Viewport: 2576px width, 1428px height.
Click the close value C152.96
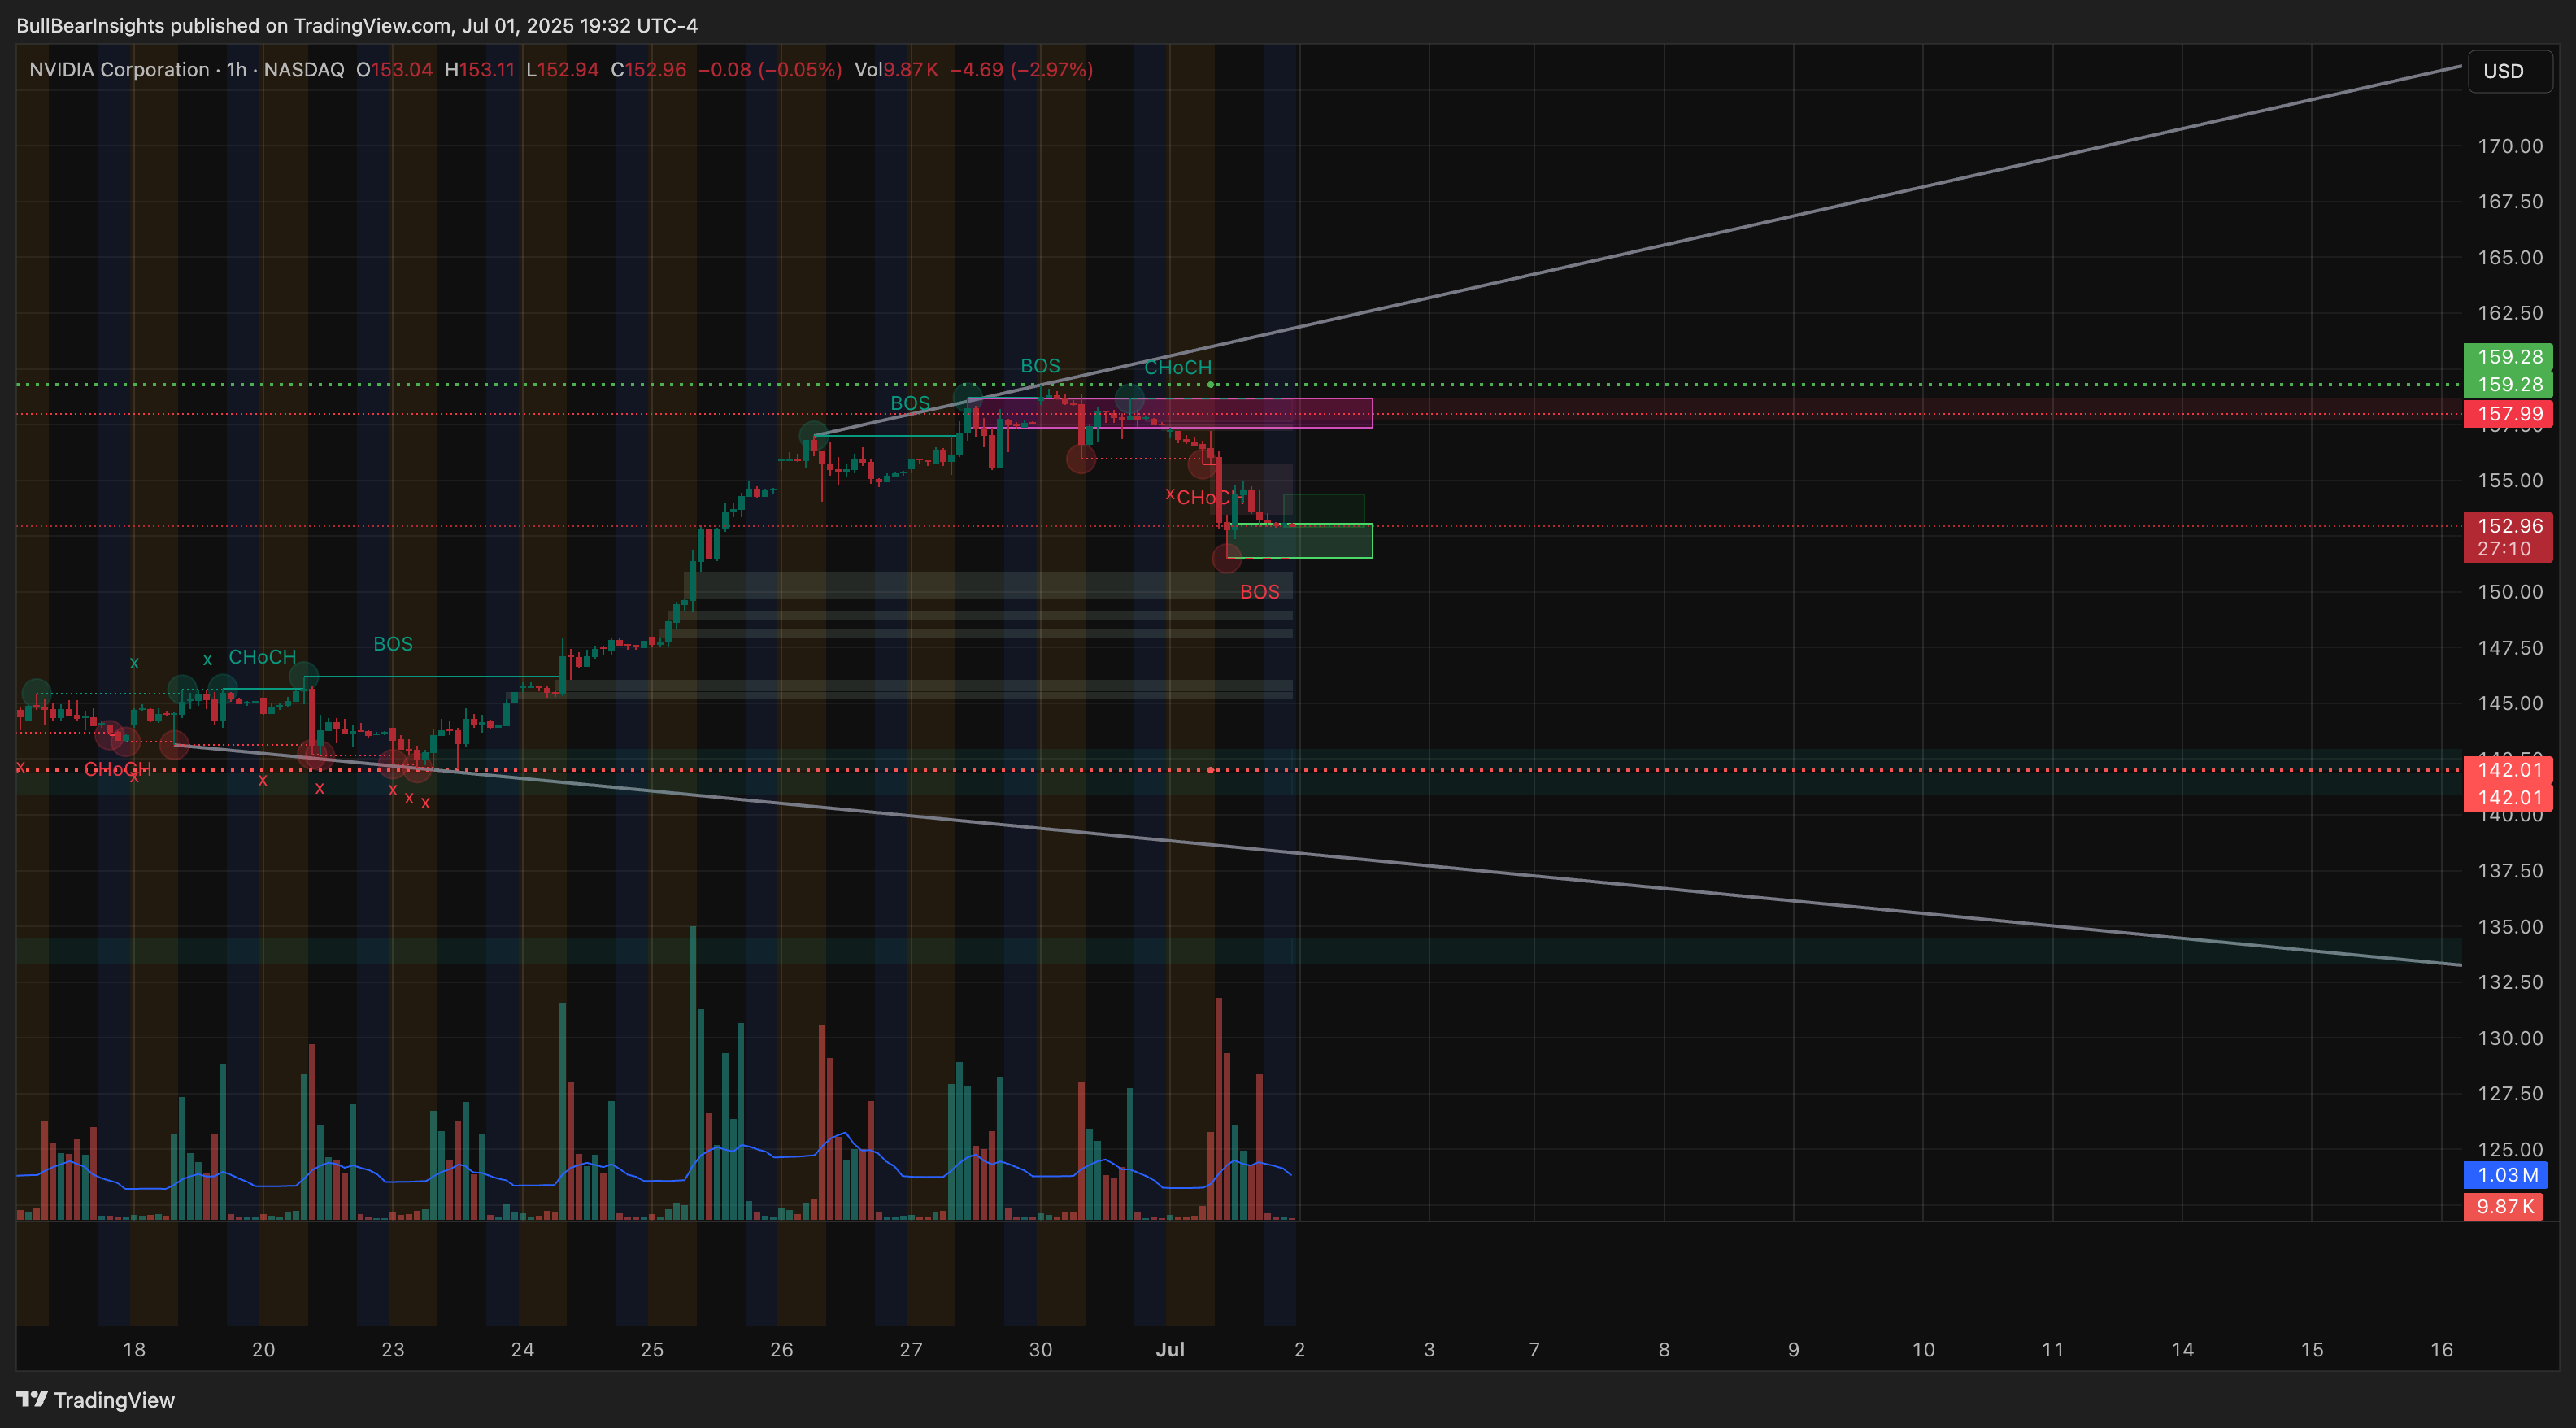pos(648,69)
